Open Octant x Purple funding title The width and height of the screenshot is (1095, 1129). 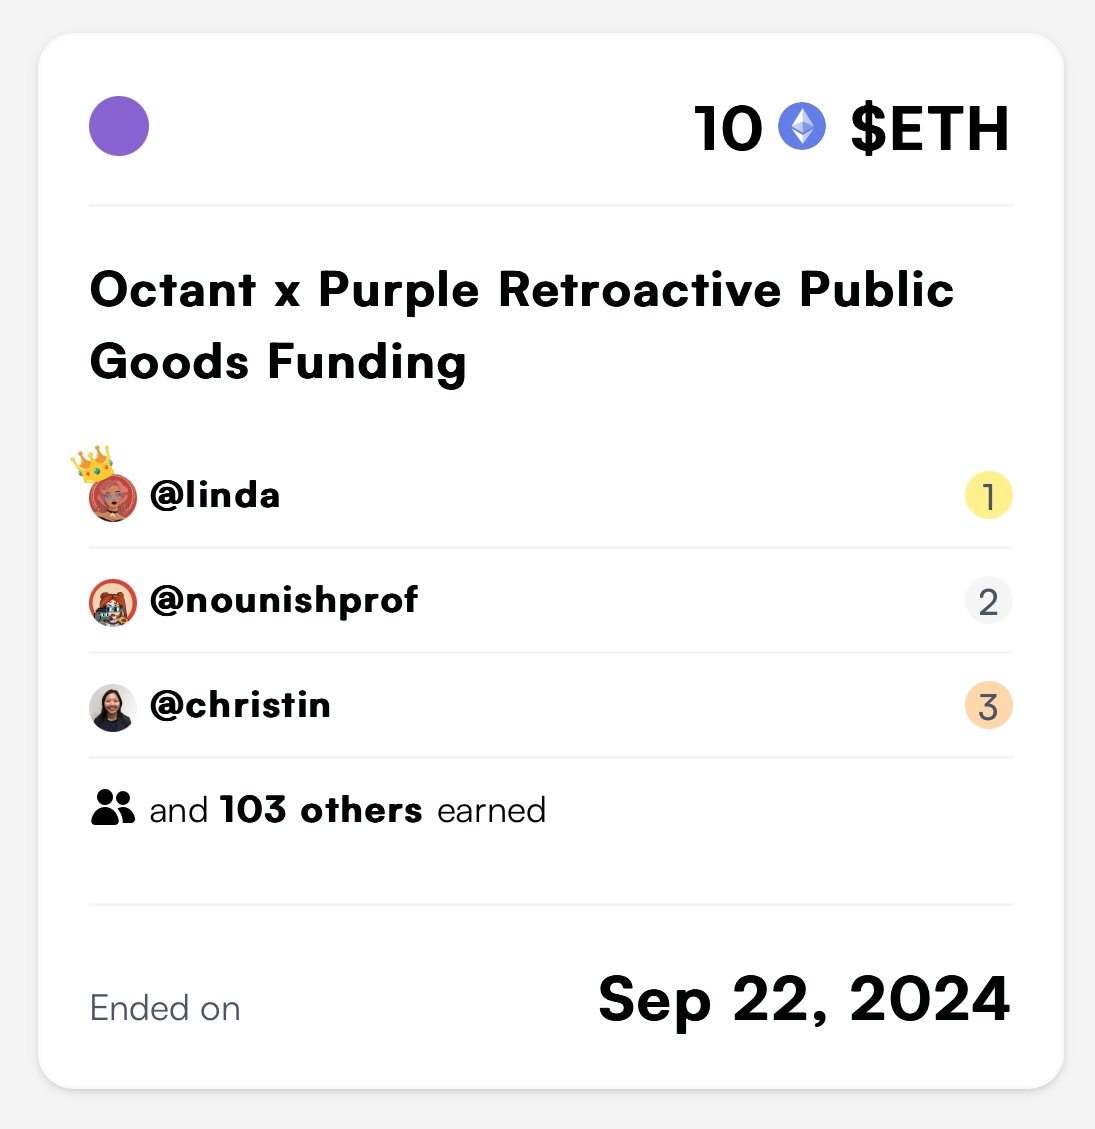pyautogui.click(x=521, y=325)
